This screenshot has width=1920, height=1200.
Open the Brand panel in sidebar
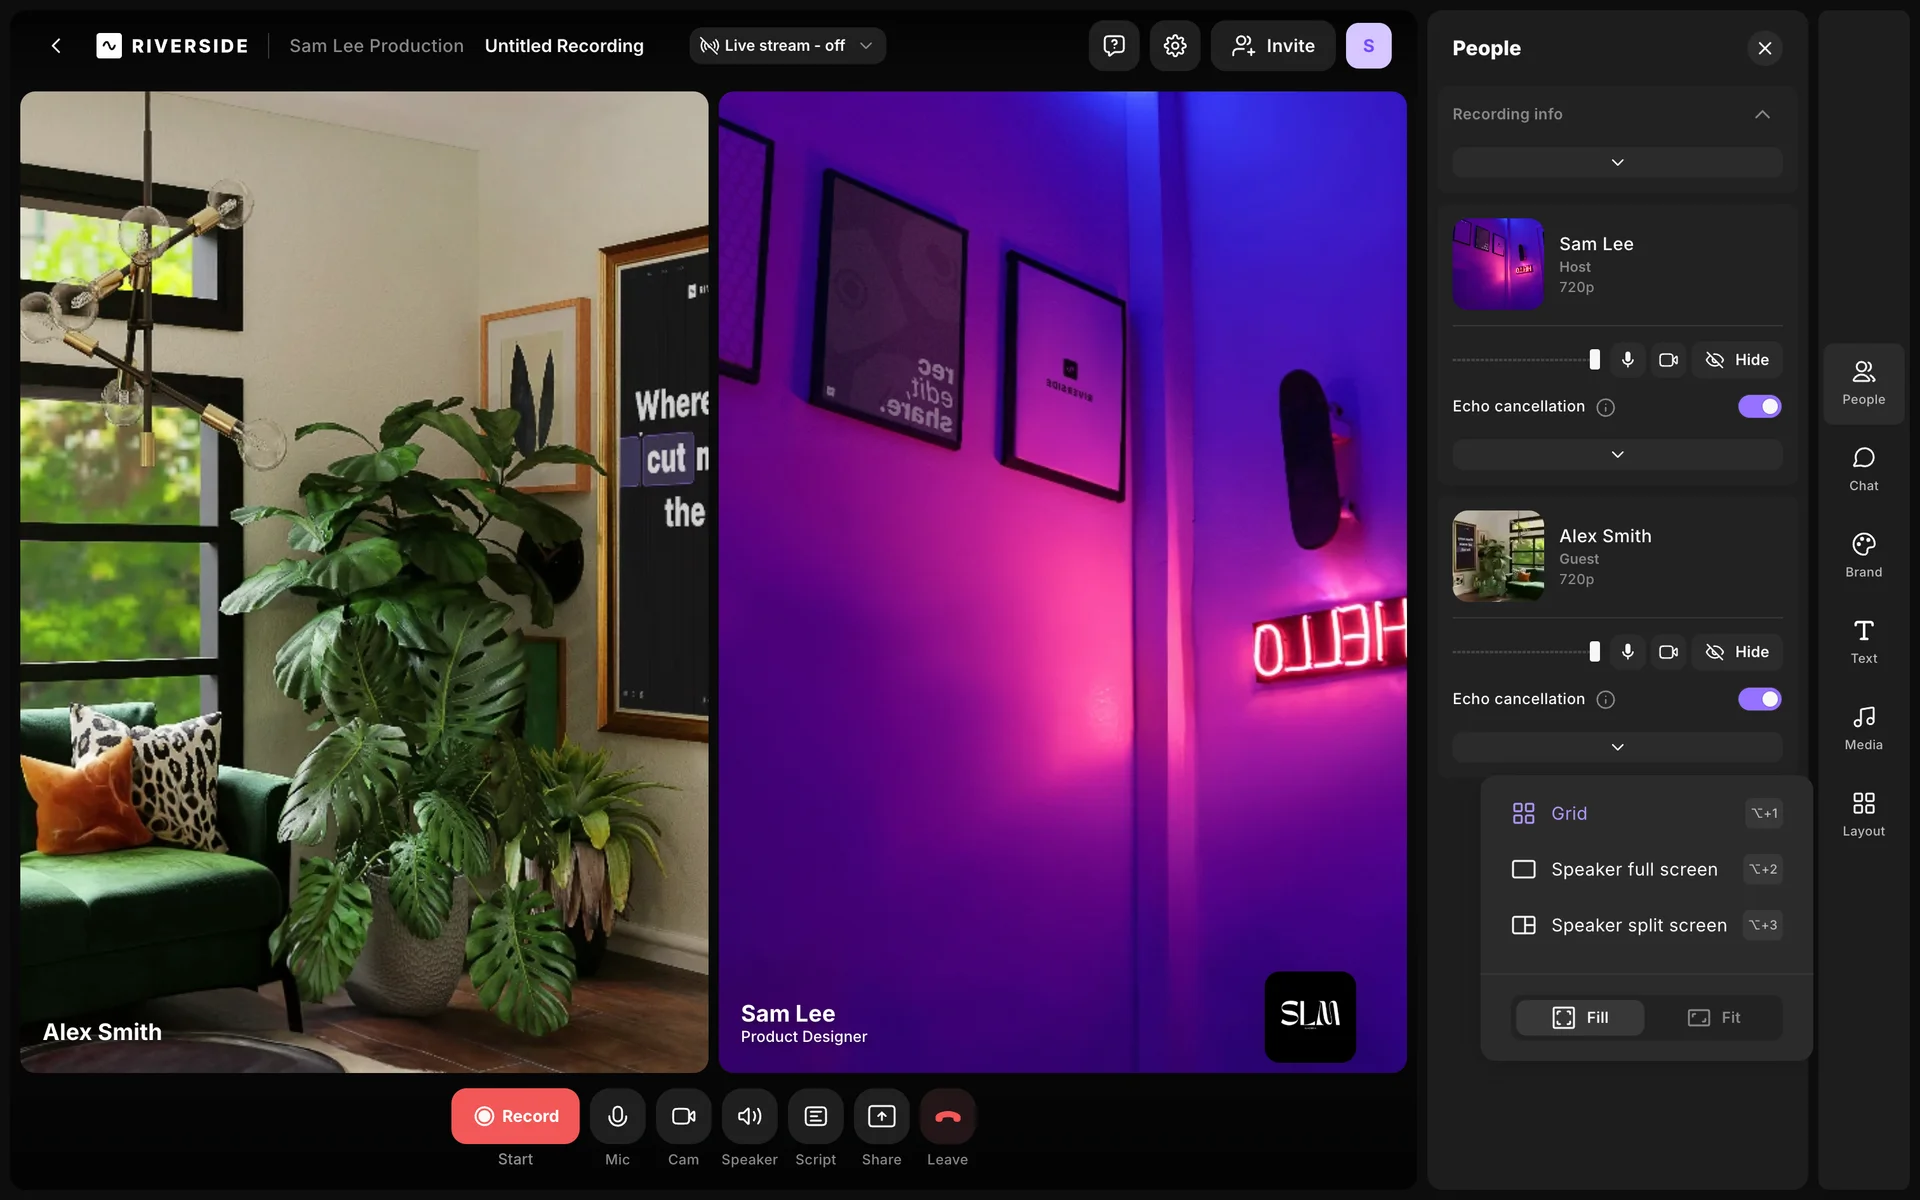(x=1863, y=555)
